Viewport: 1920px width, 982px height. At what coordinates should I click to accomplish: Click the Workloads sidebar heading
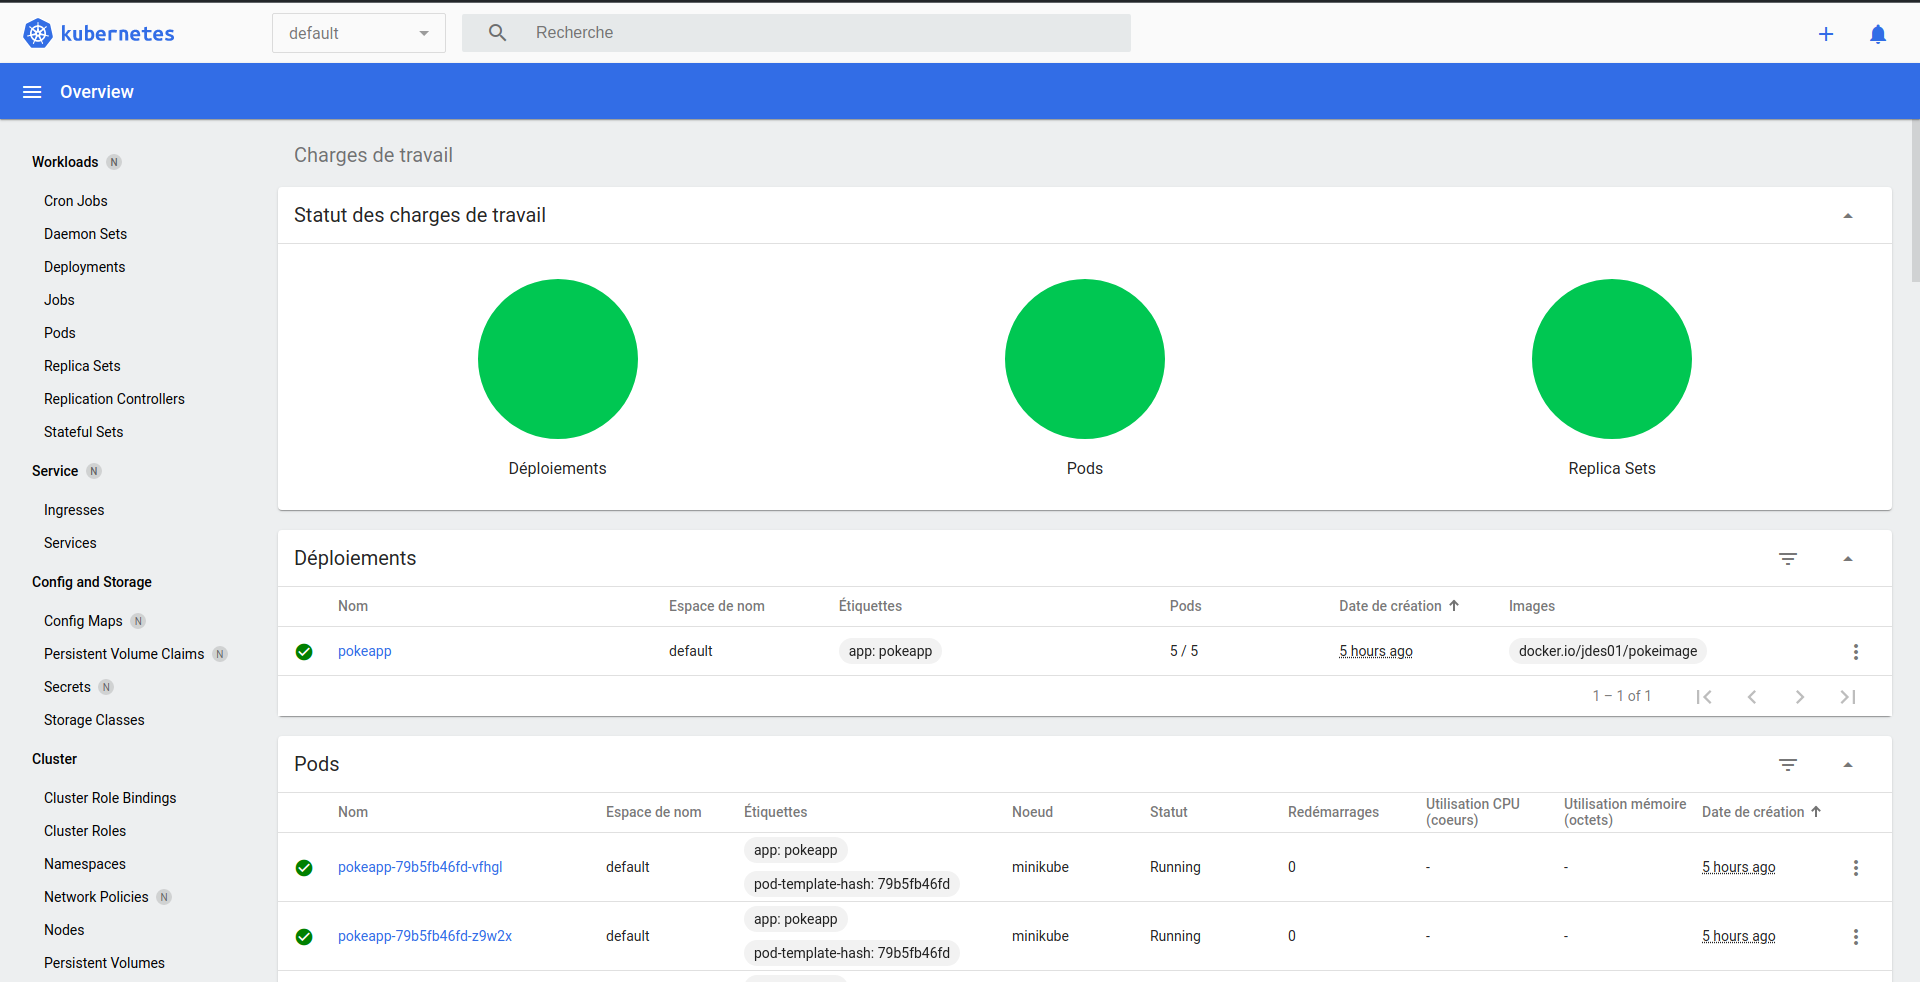[65, 162]
